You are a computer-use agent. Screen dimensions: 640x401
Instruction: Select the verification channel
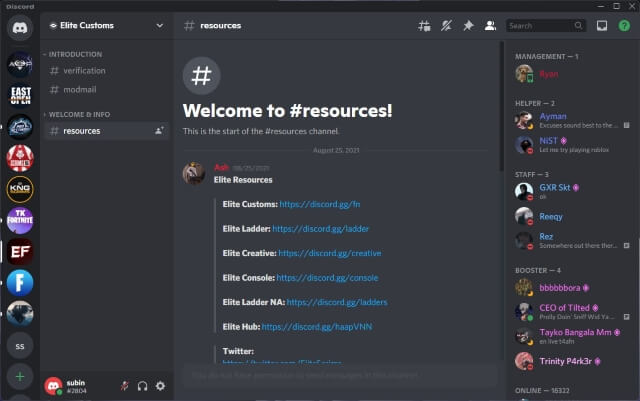84,71
